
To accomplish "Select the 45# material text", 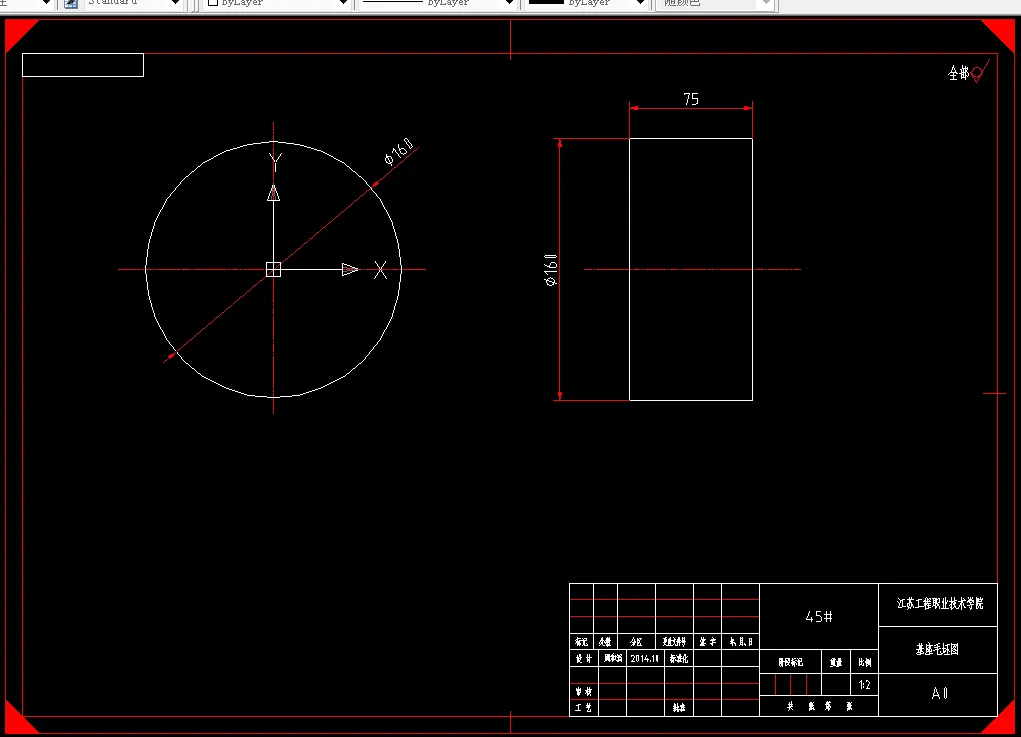I will (818, 617).
